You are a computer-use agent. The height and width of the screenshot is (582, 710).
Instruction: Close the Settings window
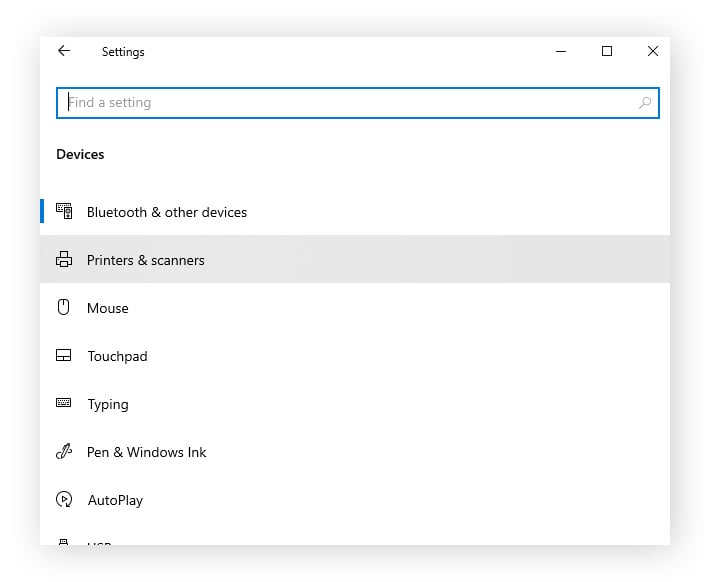point(653,51)
